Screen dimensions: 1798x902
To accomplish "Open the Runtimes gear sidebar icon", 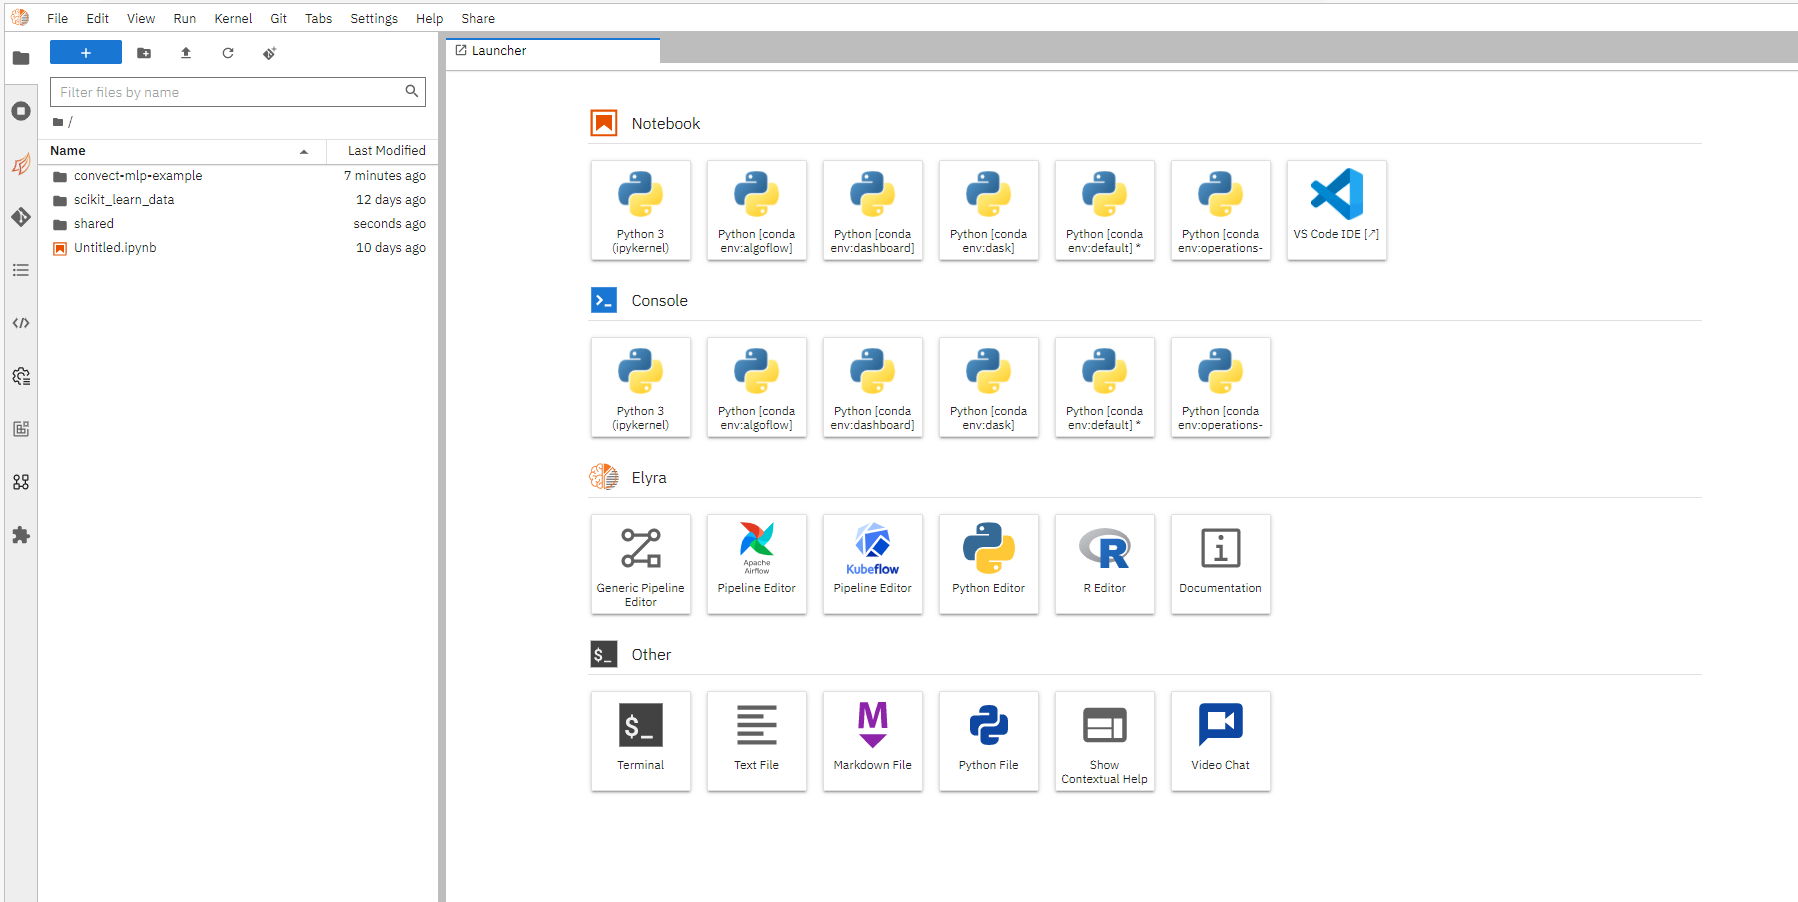I will coord(21,376).
